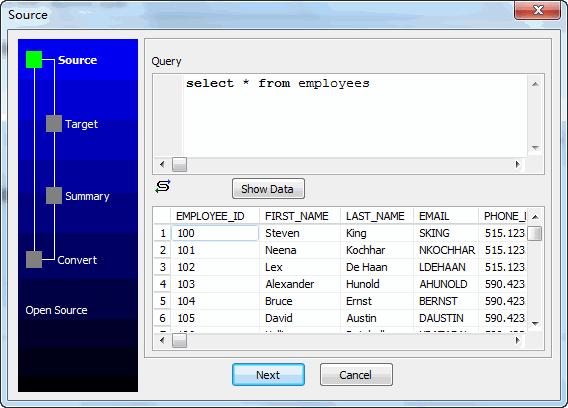Click the green Source step square
This screenshot has width=568, height=408.
(x=34, y=59)
